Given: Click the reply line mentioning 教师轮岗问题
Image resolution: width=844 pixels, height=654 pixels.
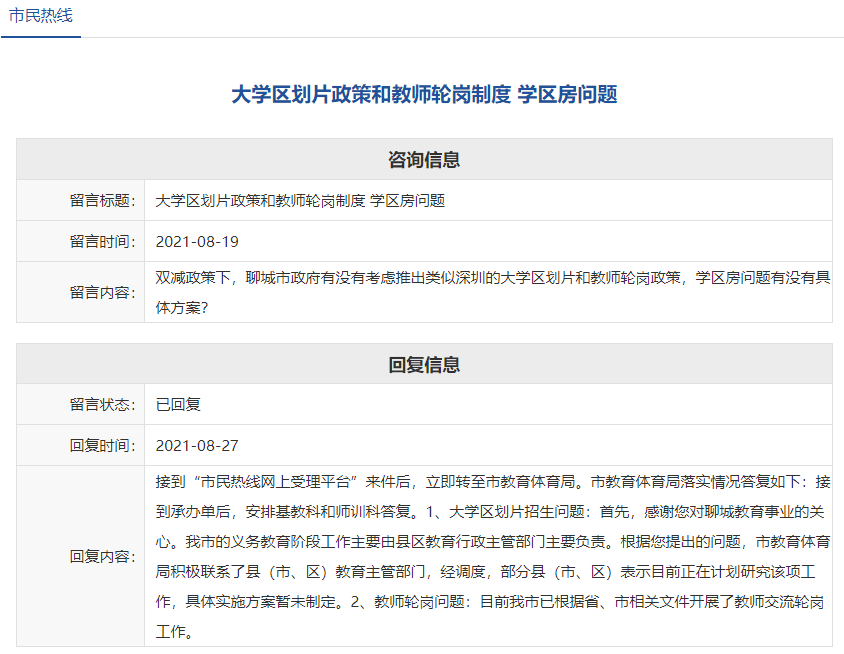Looking at the screenshot, I should [490, 601].
